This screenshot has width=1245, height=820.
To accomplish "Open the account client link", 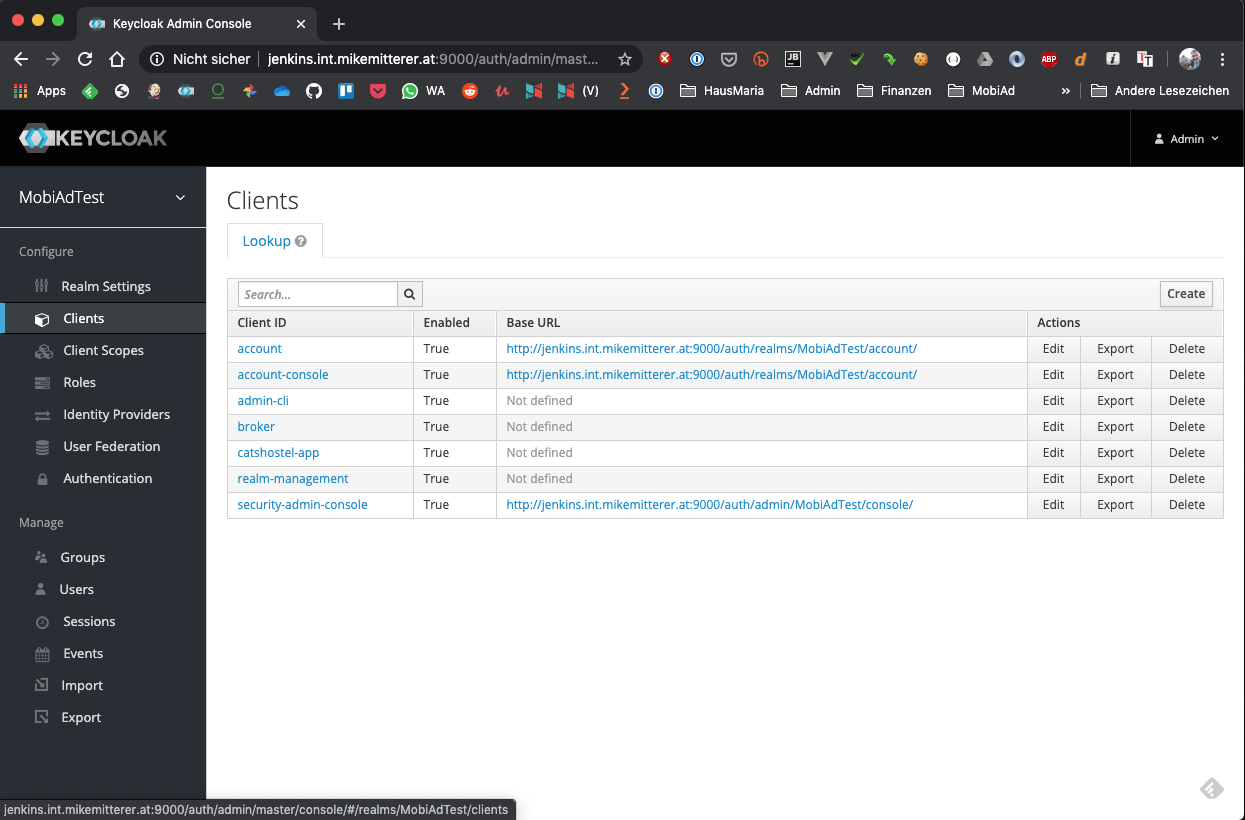I will click(x=259, y=349).
